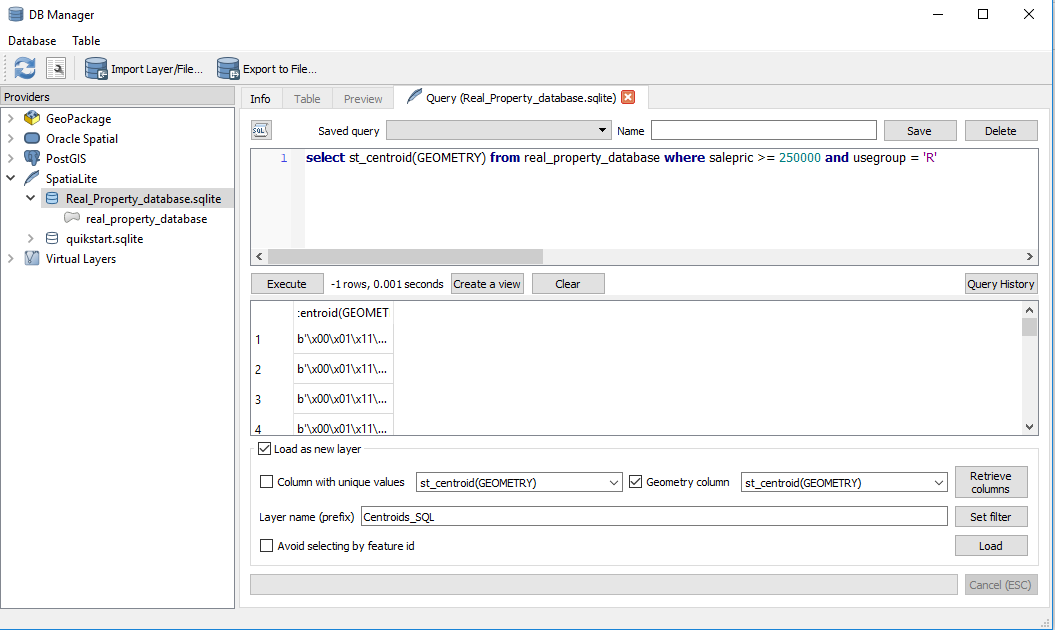Open the unique values column dropdown
1055x630 pixels.
[x=519, y=483]
